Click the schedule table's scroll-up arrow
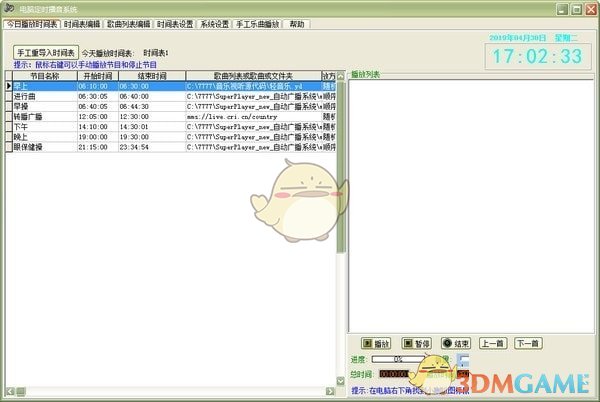 [x=340, y=75]
